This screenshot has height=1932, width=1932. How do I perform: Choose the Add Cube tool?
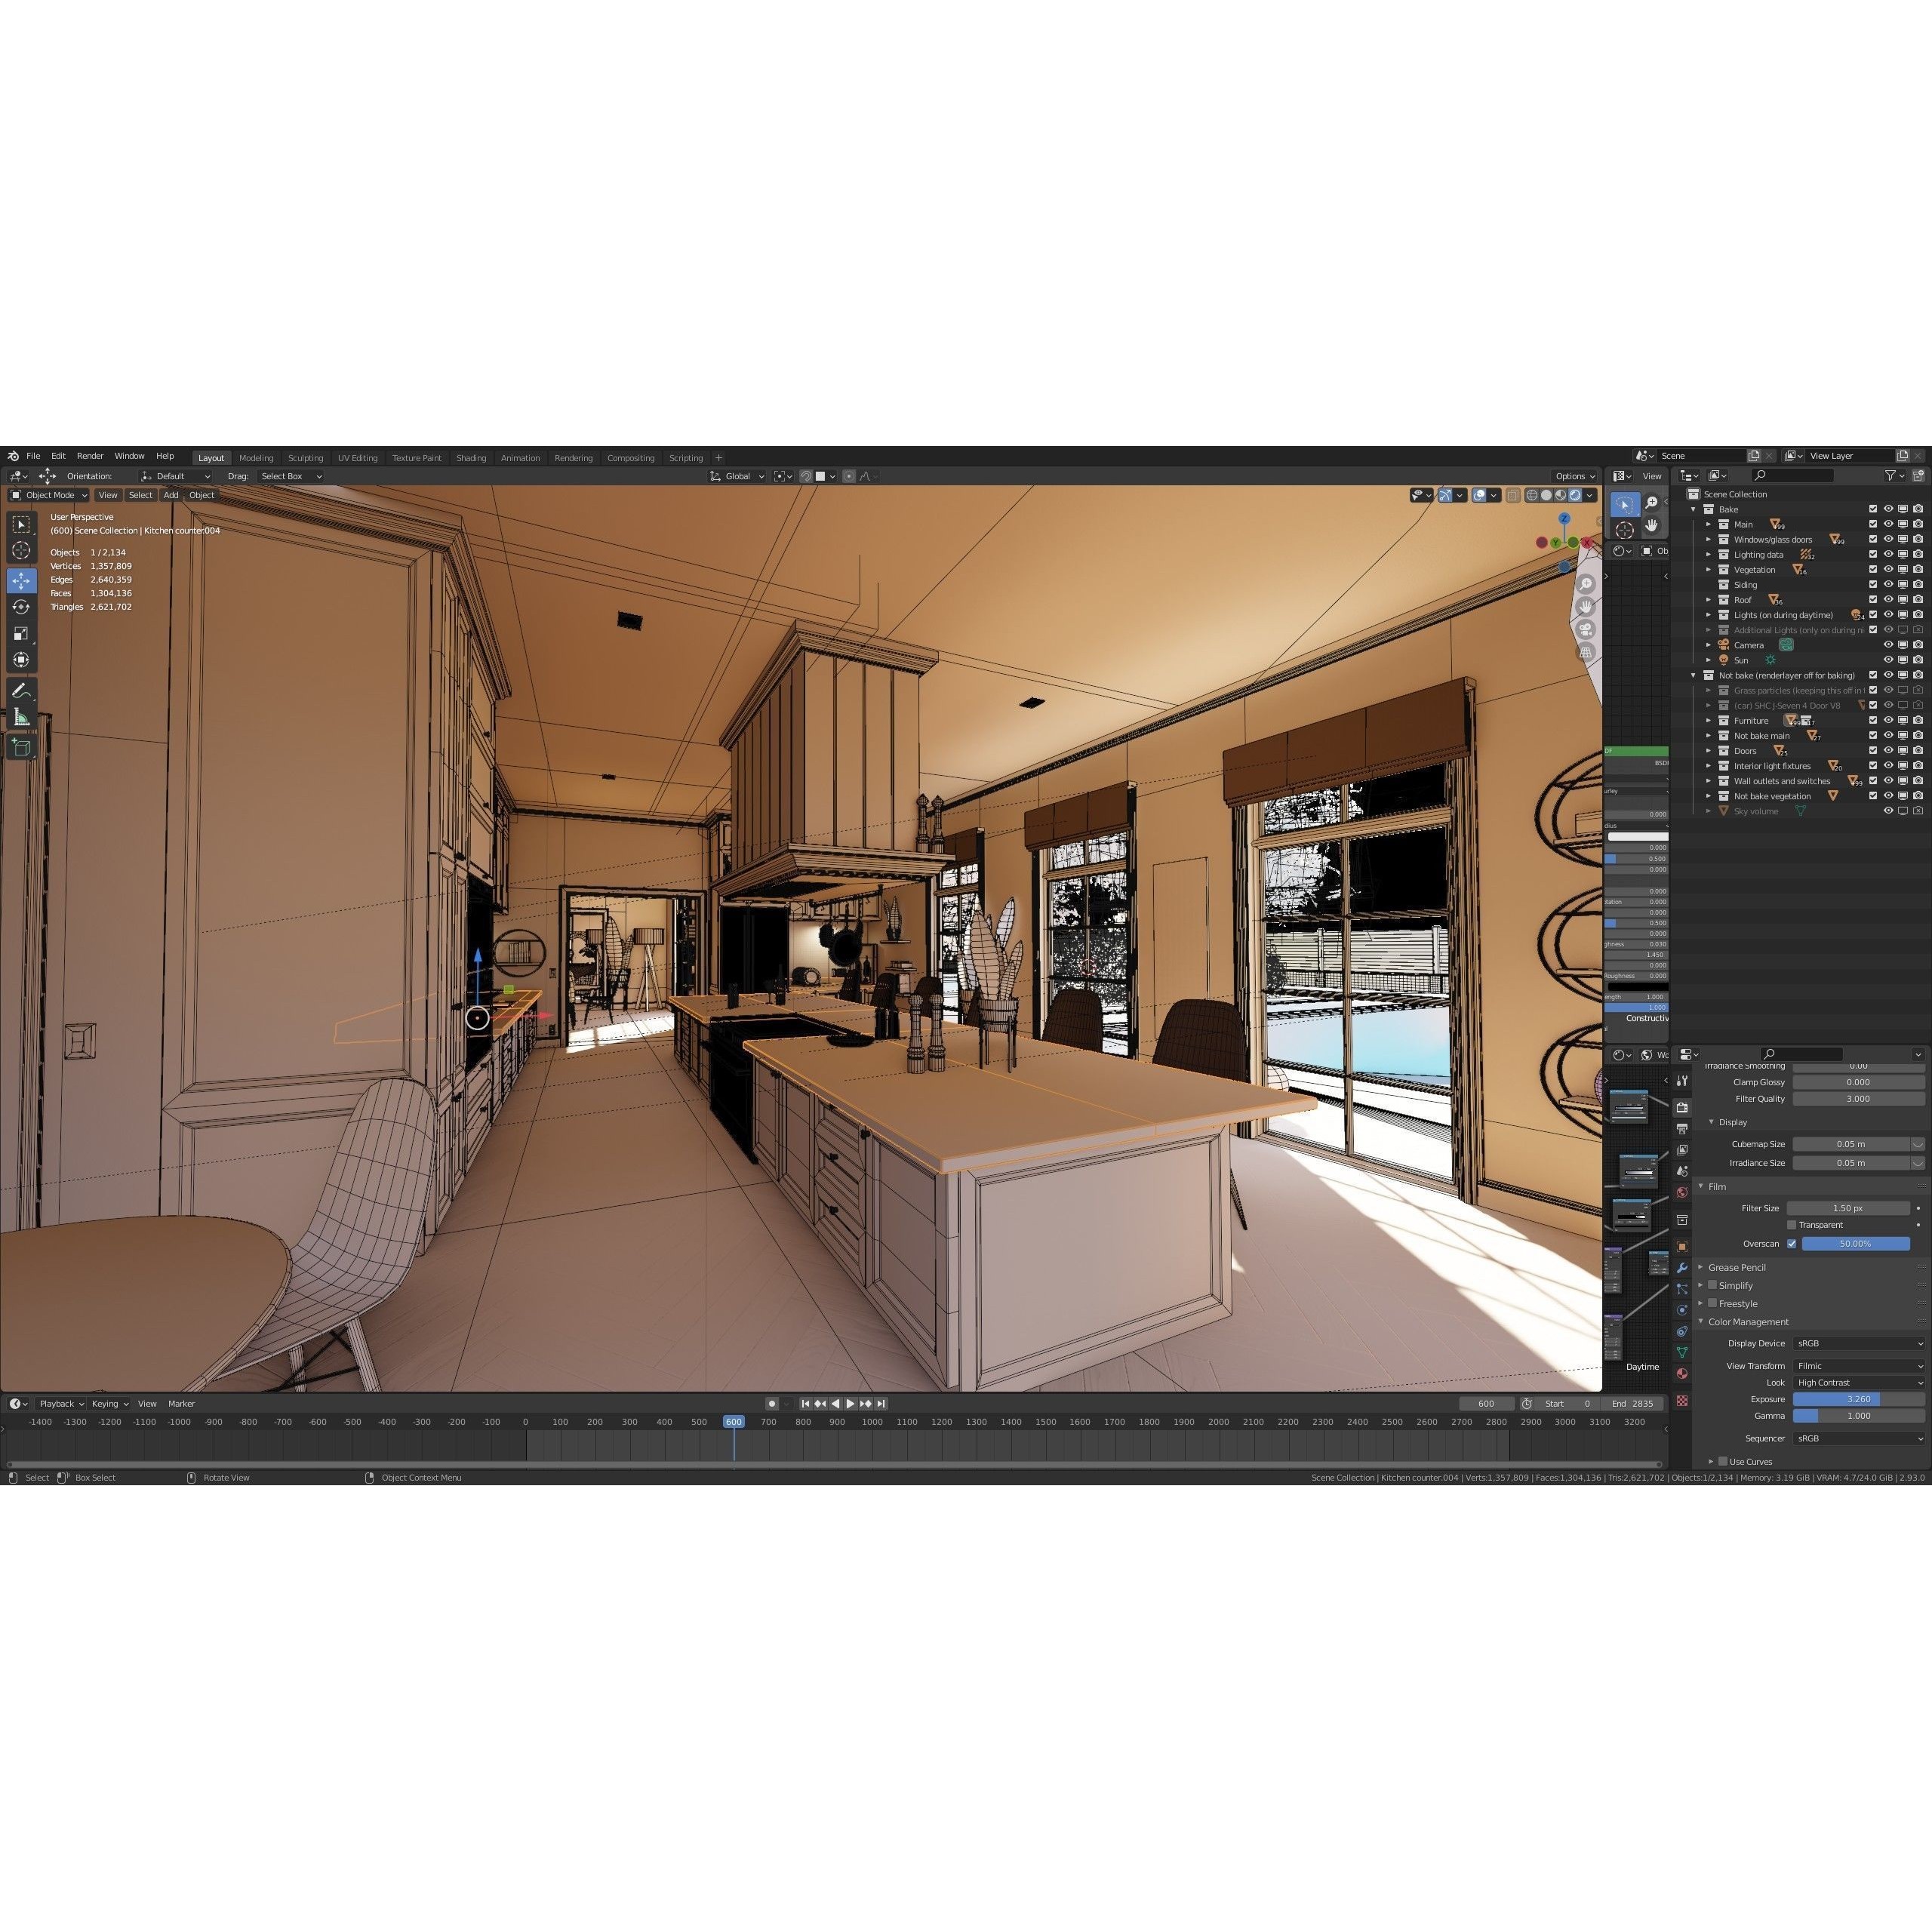click(x=21, y=747)
